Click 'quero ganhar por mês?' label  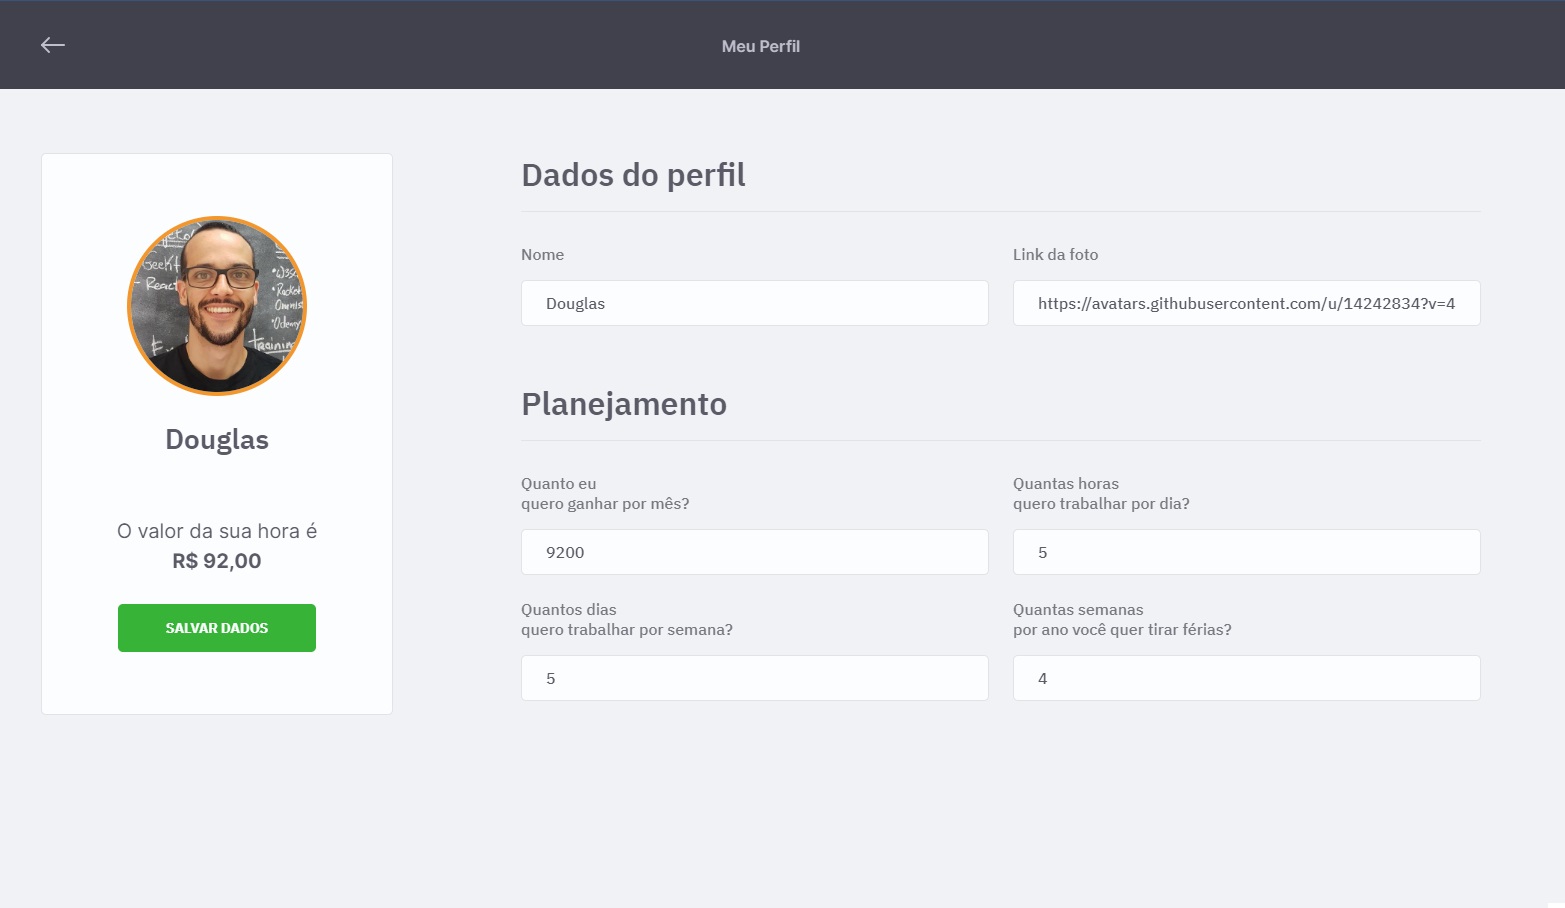(605, 504)
